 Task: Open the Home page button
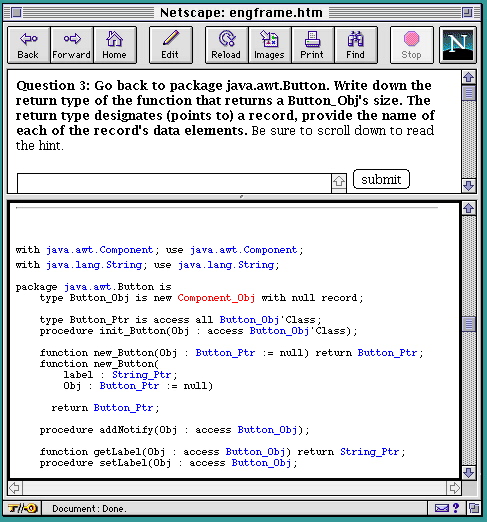115,45
